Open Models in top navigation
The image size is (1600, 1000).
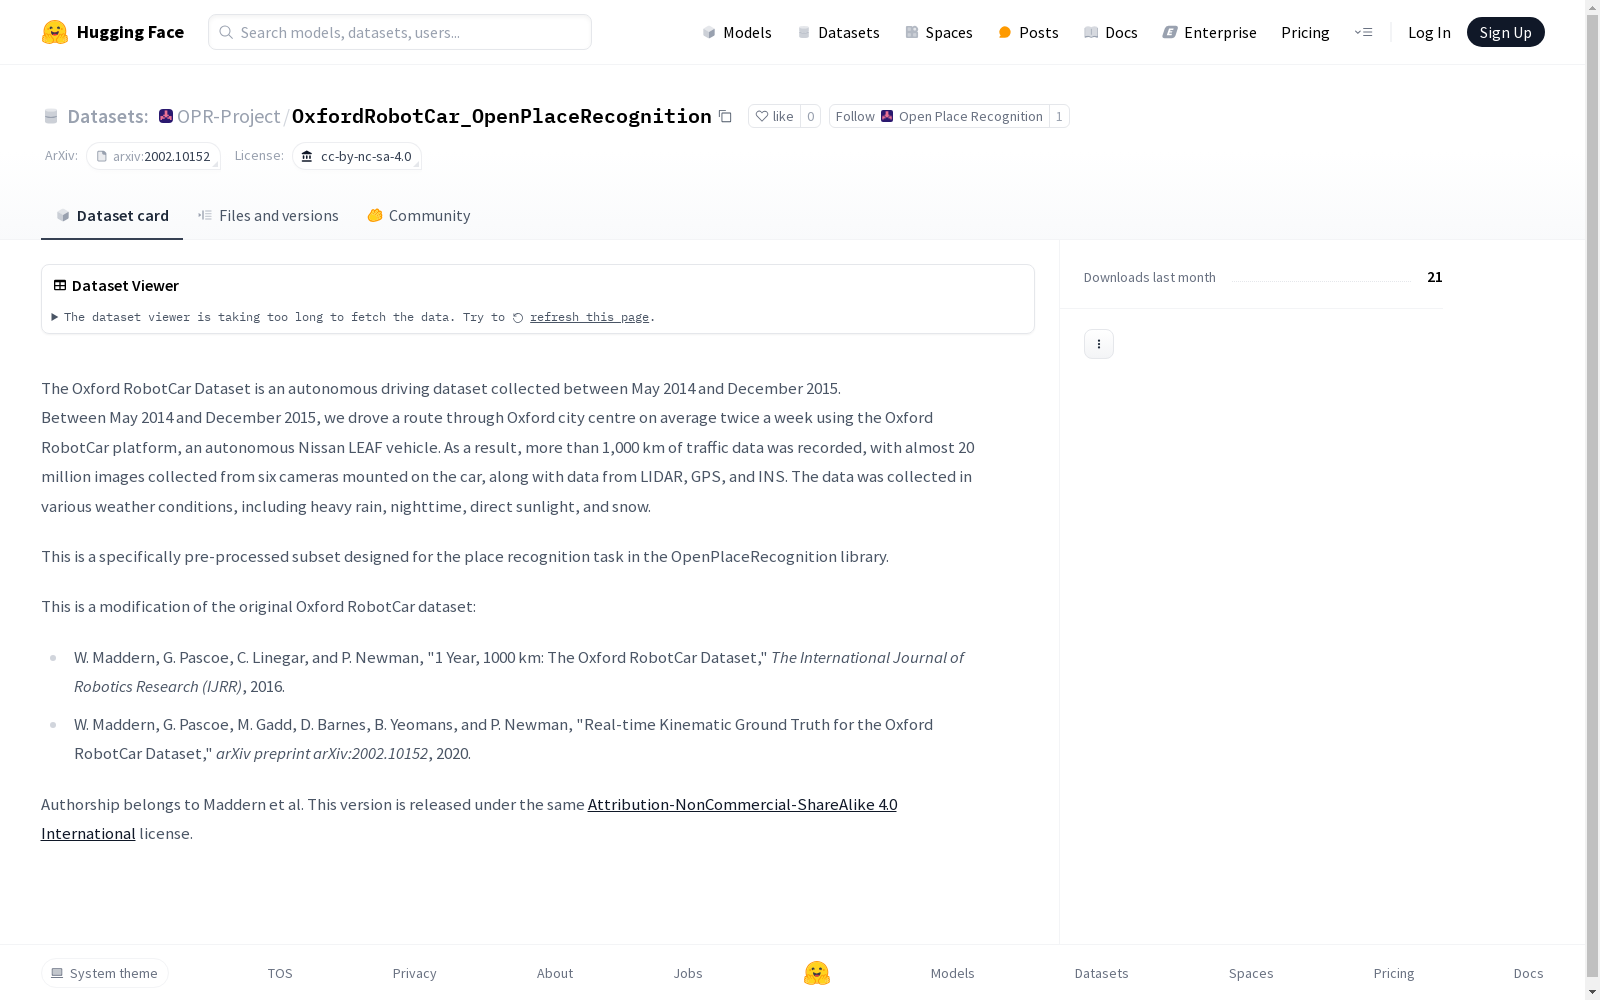[x=737, y=32]
